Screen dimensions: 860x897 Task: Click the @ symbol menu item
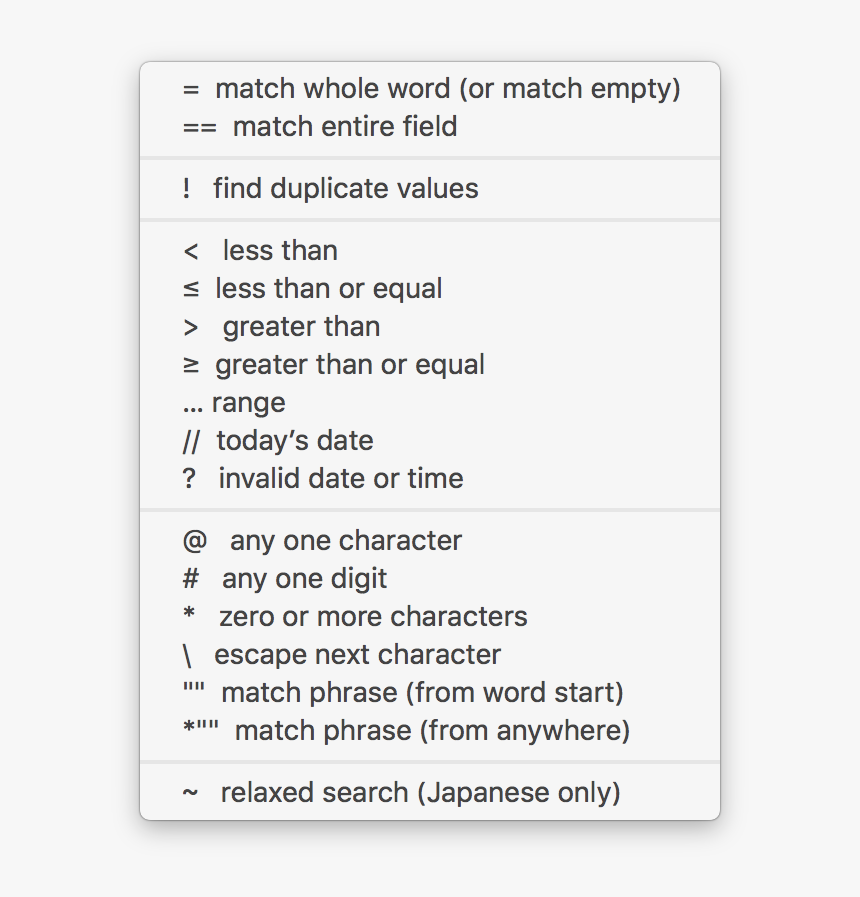tap(195, 541)
